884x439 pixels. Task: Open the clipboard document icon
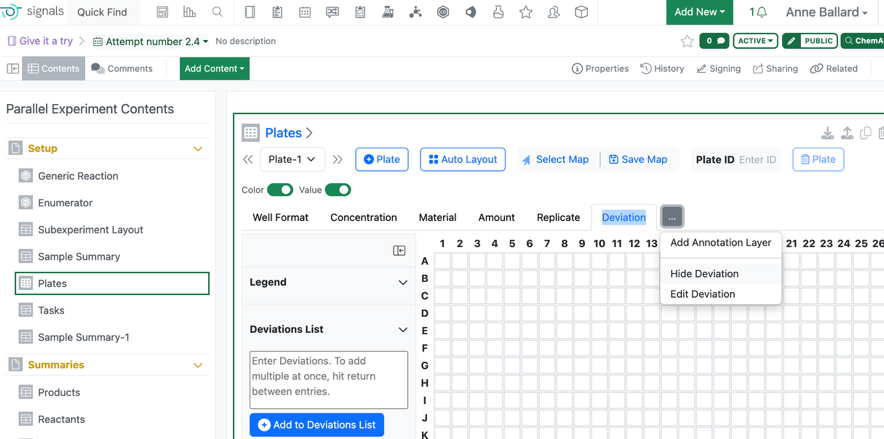pyautogui.click(x=277, y=12)
